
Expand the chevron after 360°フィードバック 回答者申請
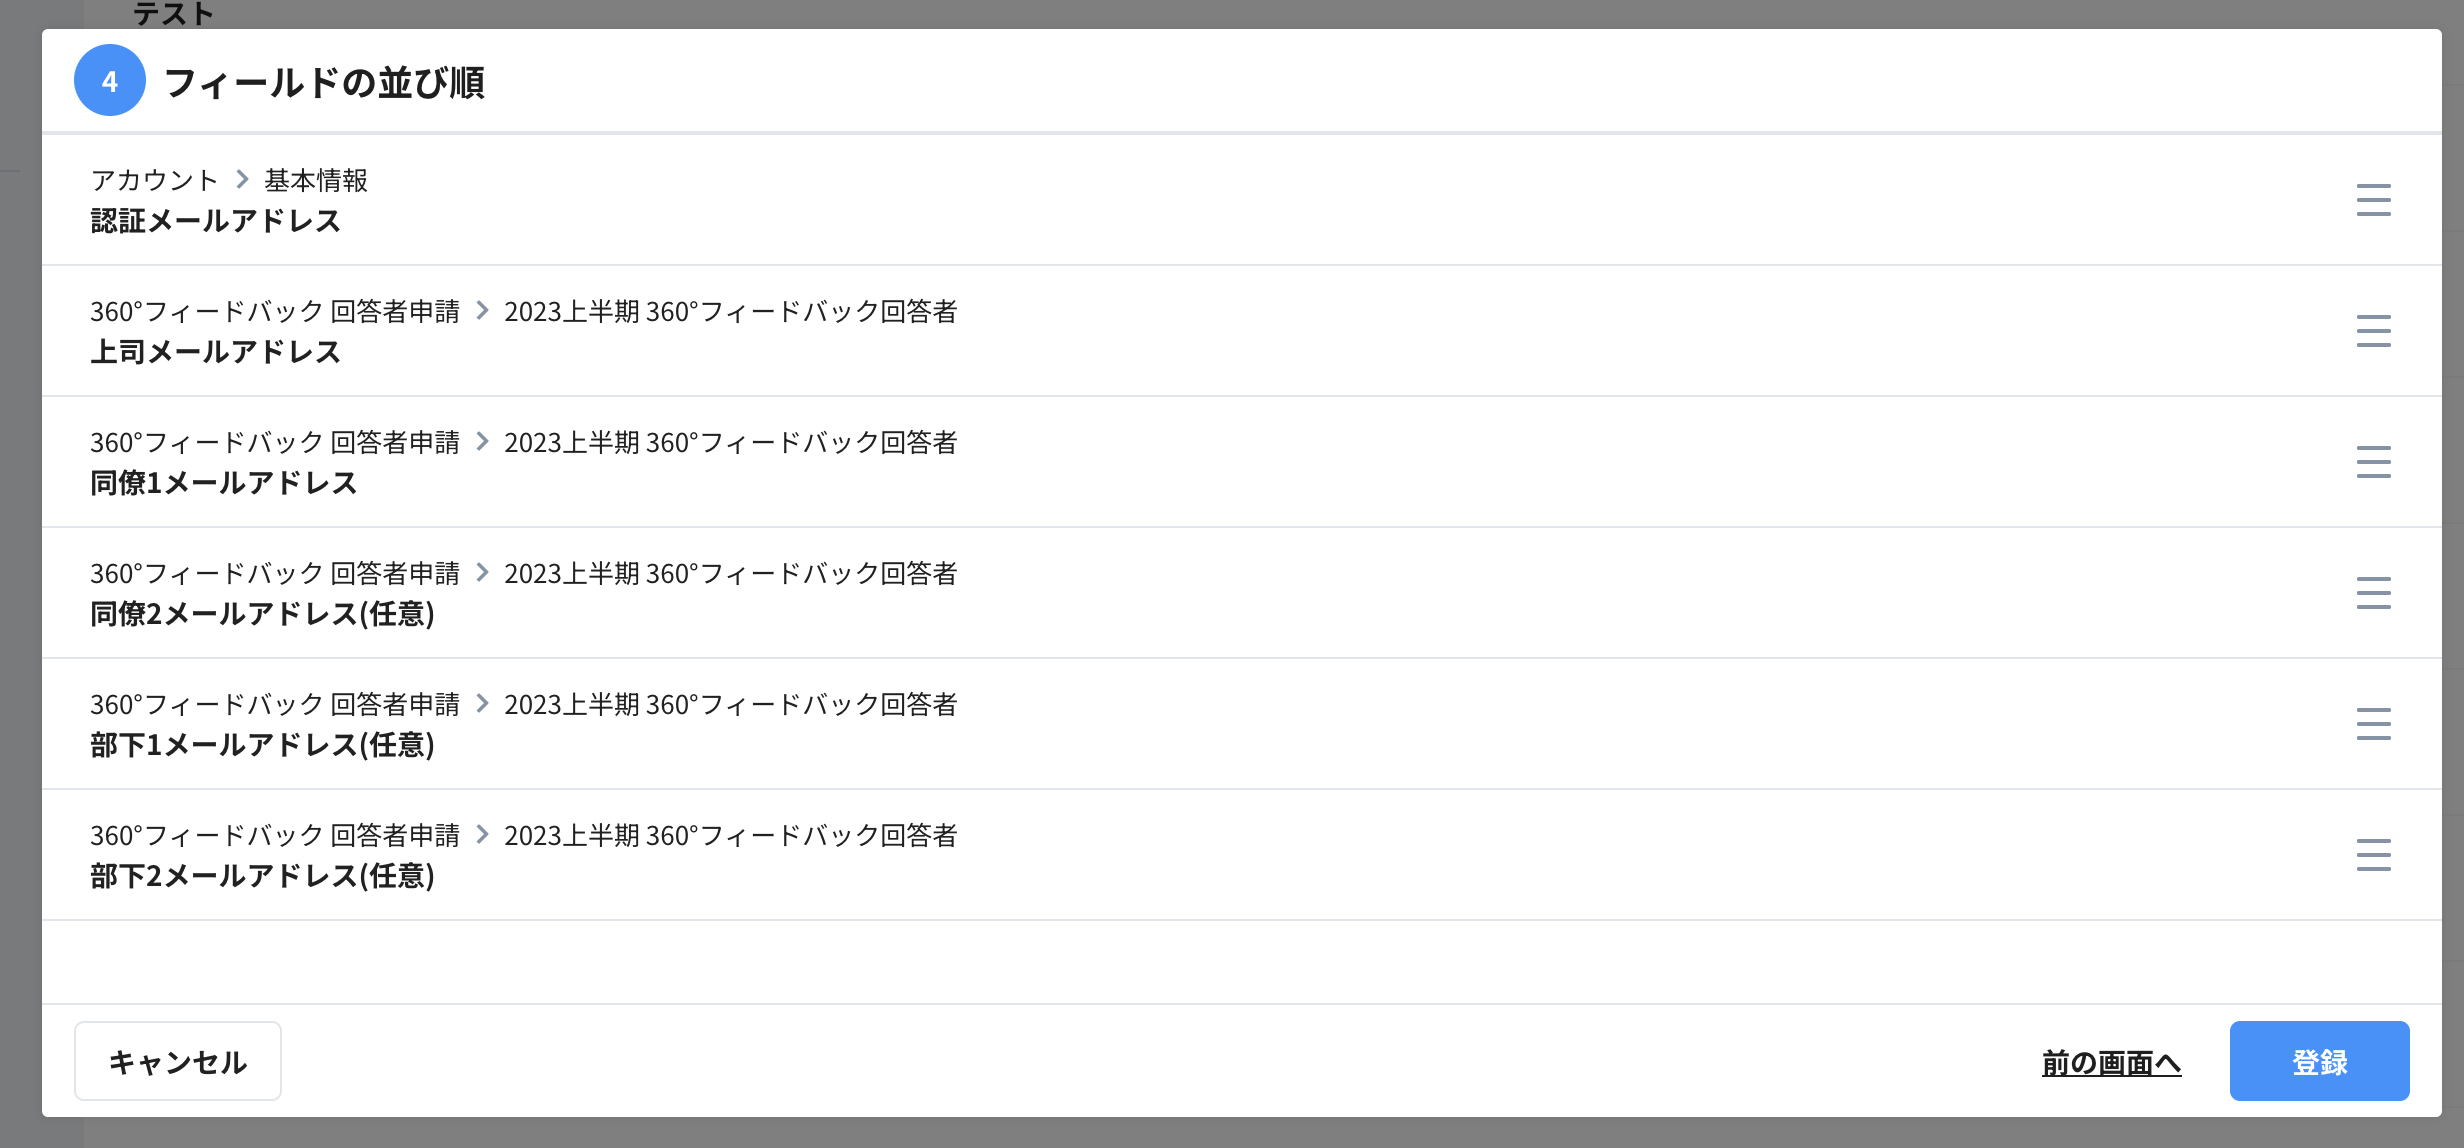pos(484,311)
